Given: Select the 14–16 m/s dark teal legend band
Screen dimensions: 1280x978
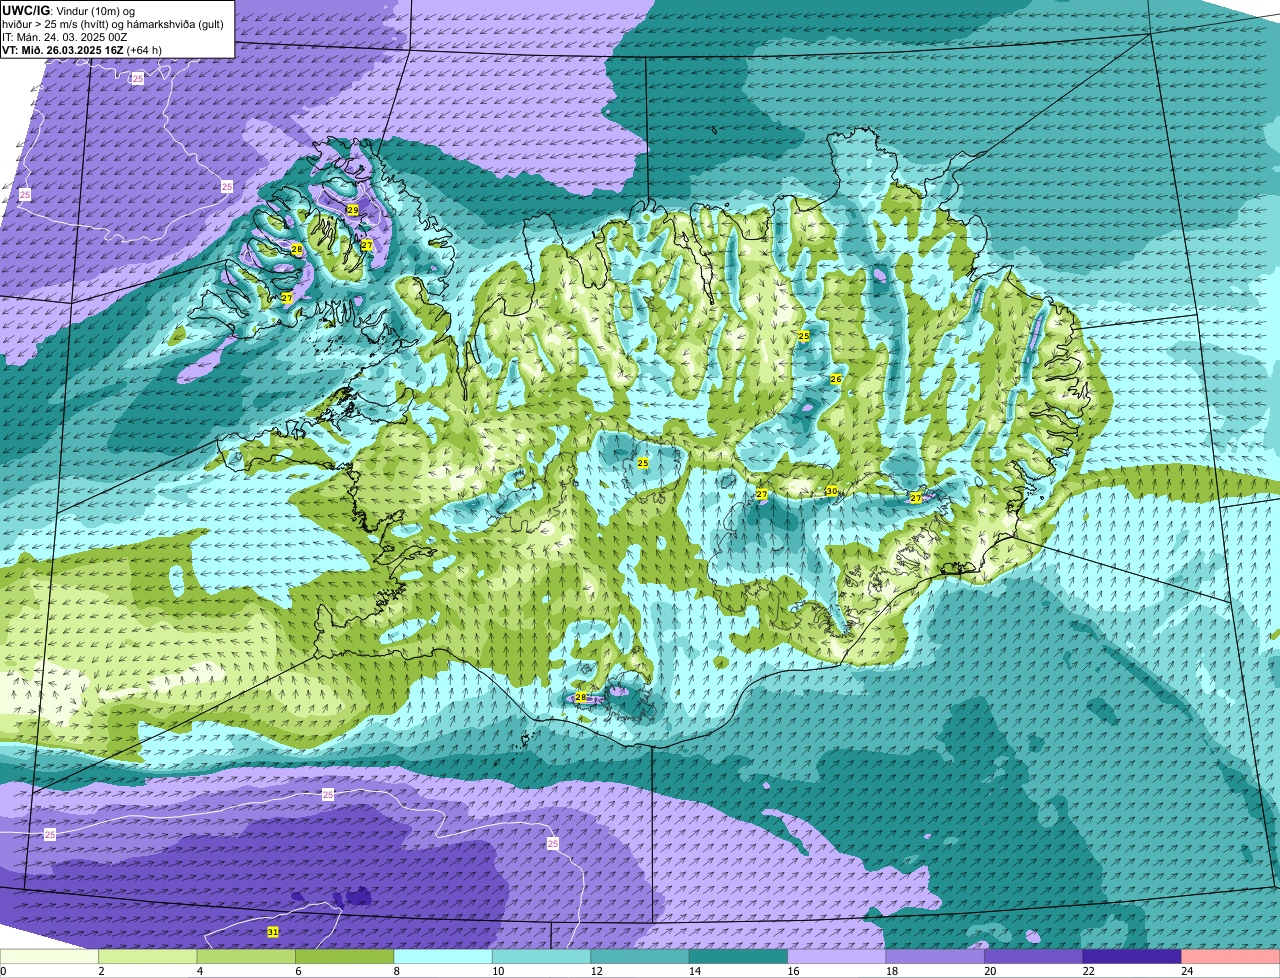Looking at the screenshot, I should (739, 956).
